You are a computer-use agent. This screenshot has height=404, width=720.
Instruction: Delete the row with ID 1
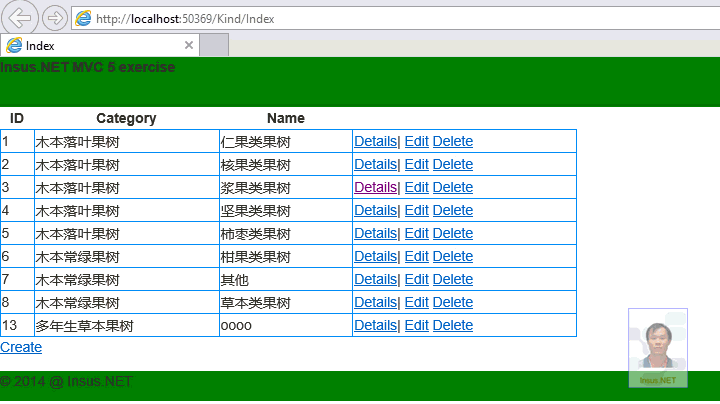pos(453,141)
